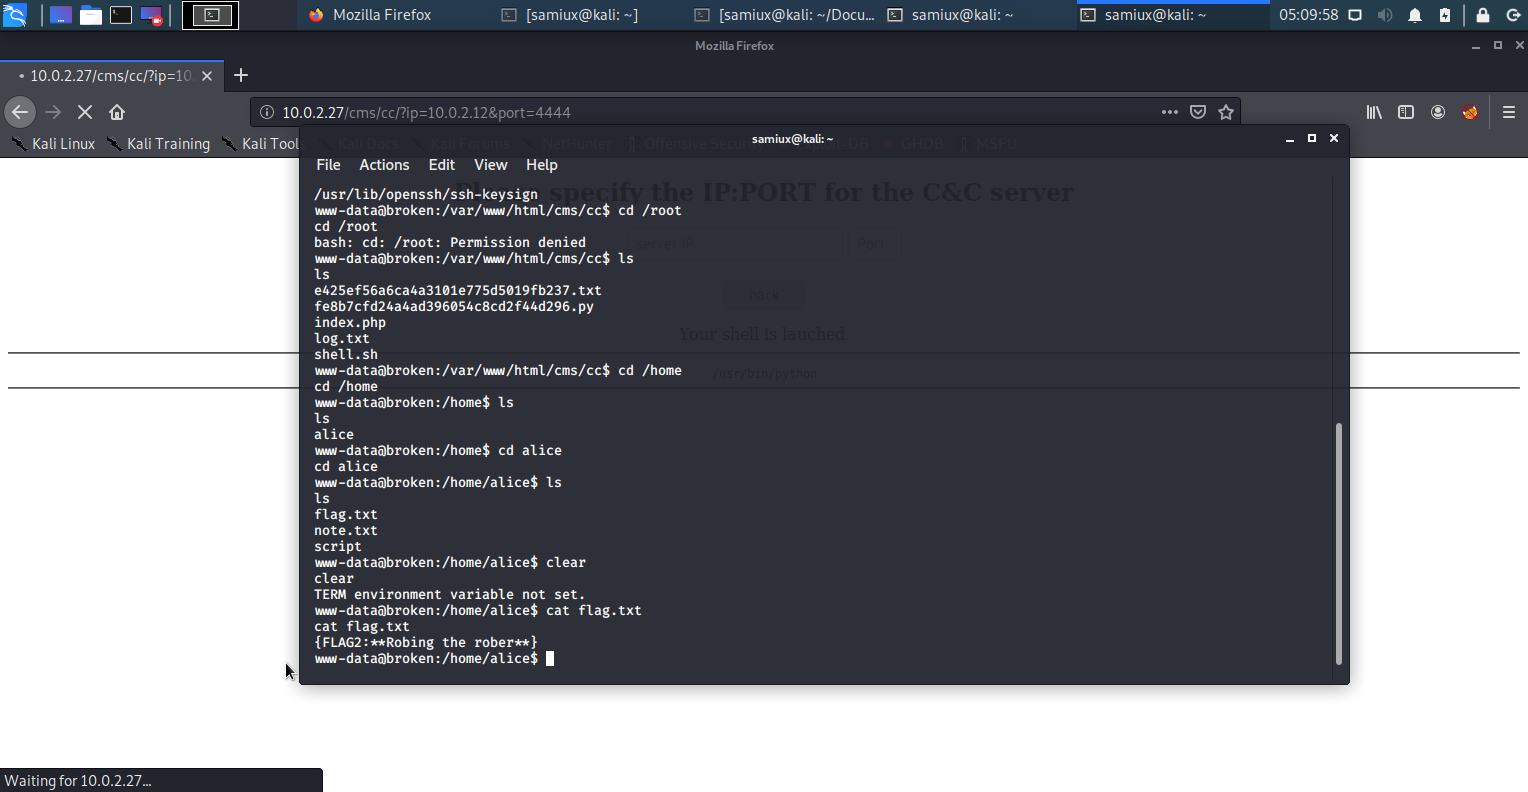The width and height of the screenshot is (1528, 792).
Task: Maximize the samiux@kali terminal window
Action: pos(1312,138)
